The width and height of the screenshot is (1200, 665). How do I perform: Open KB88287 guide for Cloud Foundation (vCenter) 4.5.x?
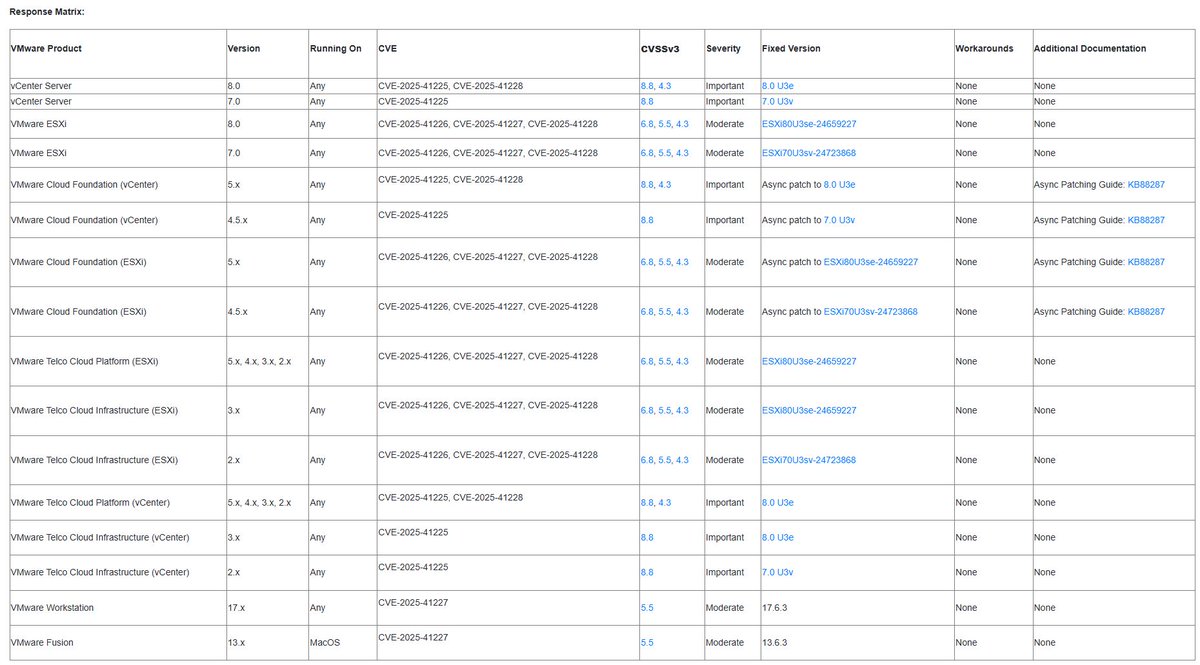tap(1146, 220)
